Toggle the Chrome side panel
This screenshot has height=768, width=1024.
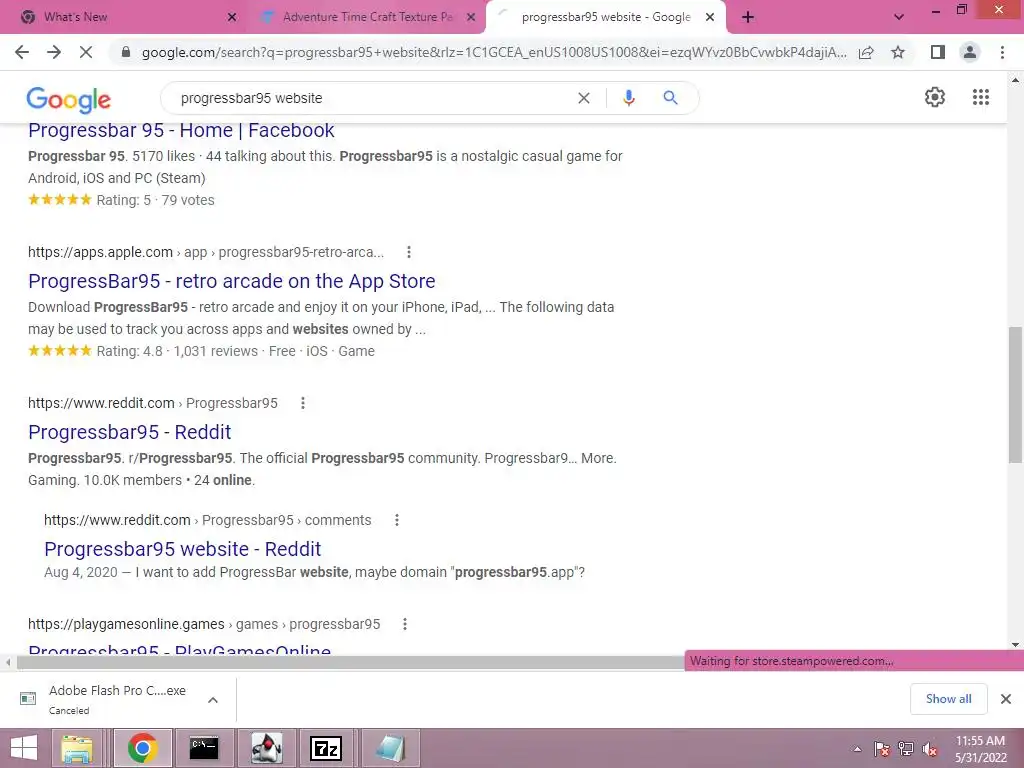pos(938,52)
